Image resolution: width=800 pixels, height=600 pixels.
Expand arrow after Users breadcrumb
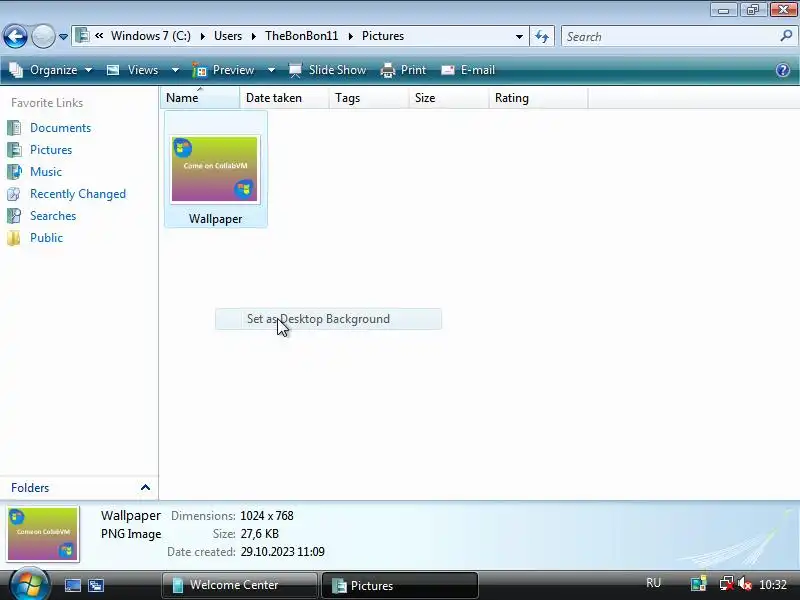click(254, 36)
